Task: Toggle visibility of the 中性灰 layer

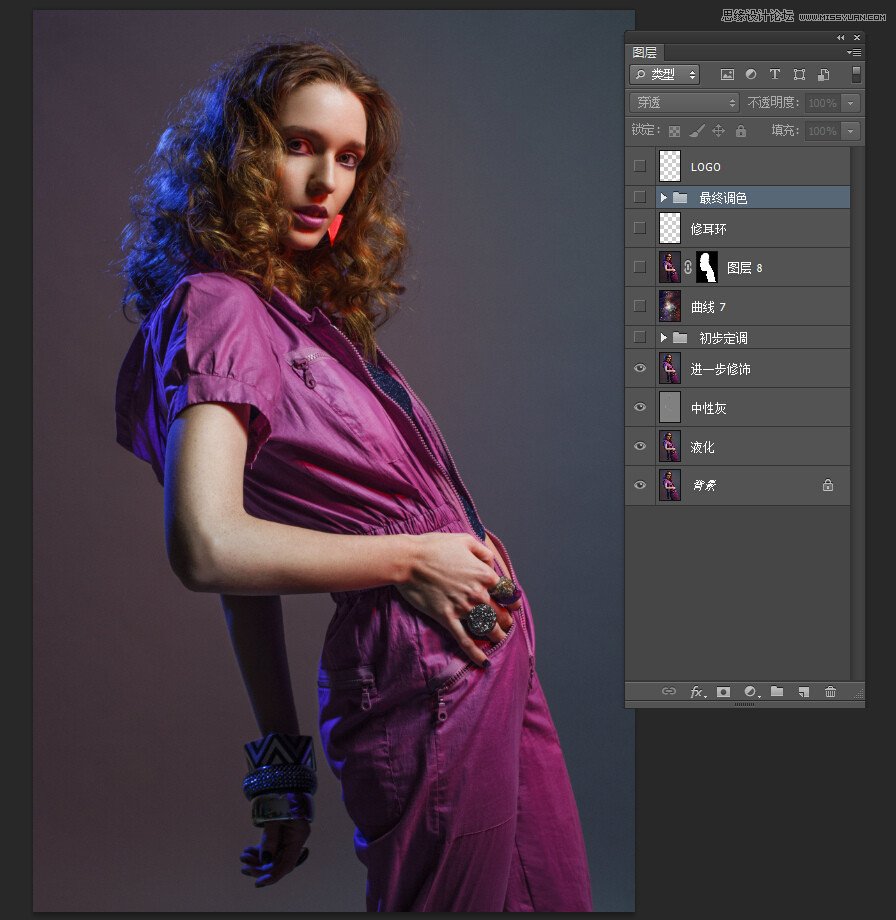Action: (640, 407)
